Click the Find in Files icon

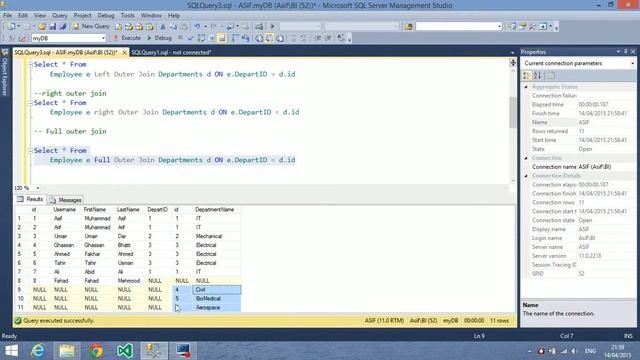pos(409,27)
